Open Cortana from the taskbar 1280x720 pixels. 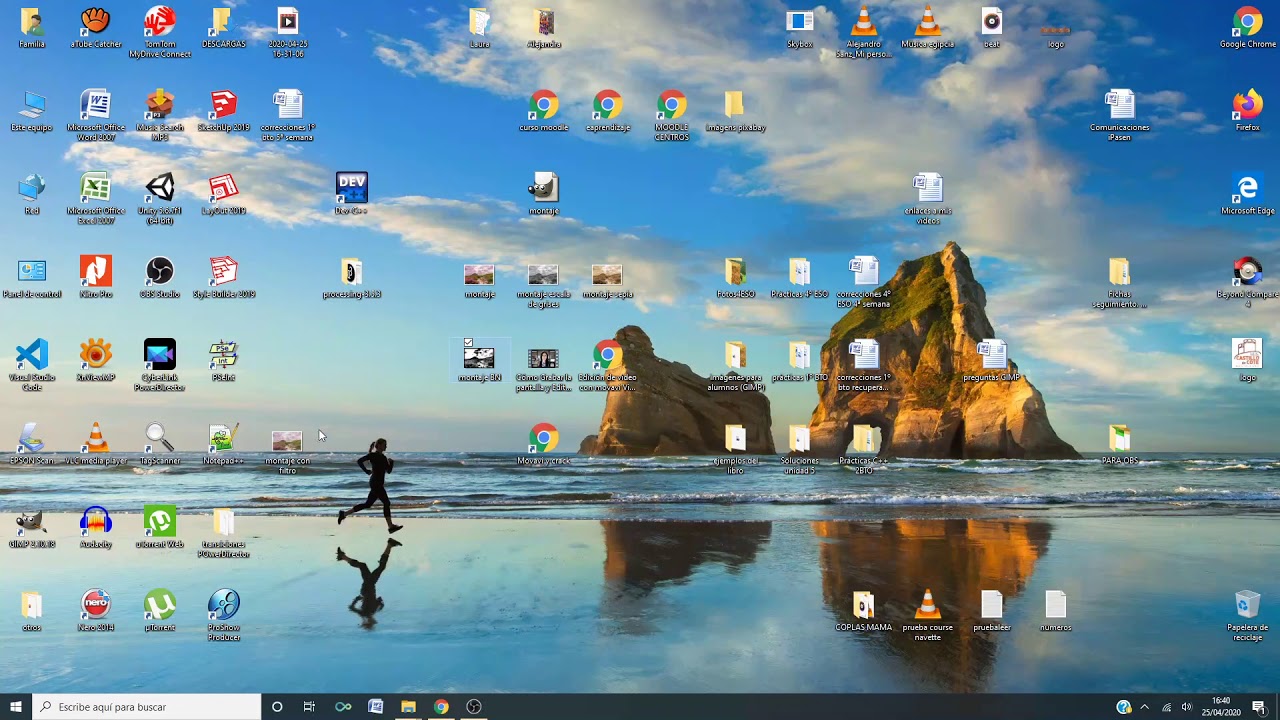(x=277, y=707)
